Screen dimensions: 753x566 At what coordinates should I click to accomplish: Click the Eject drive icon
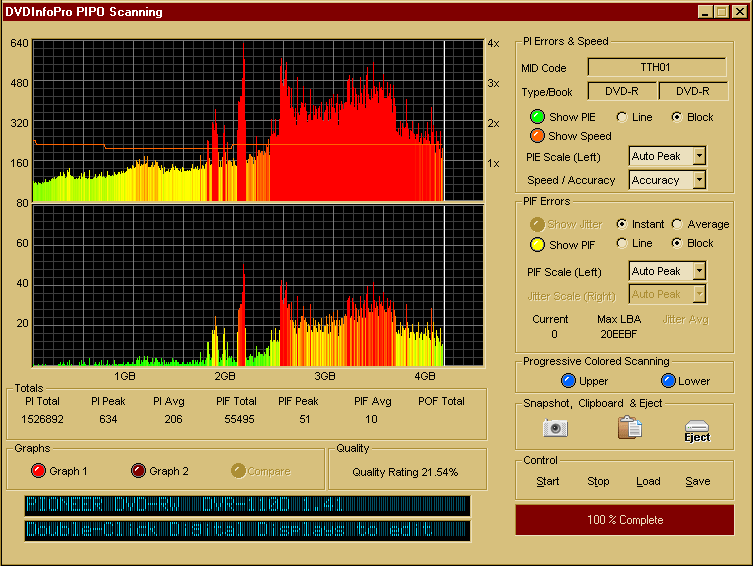pos(697,430)
